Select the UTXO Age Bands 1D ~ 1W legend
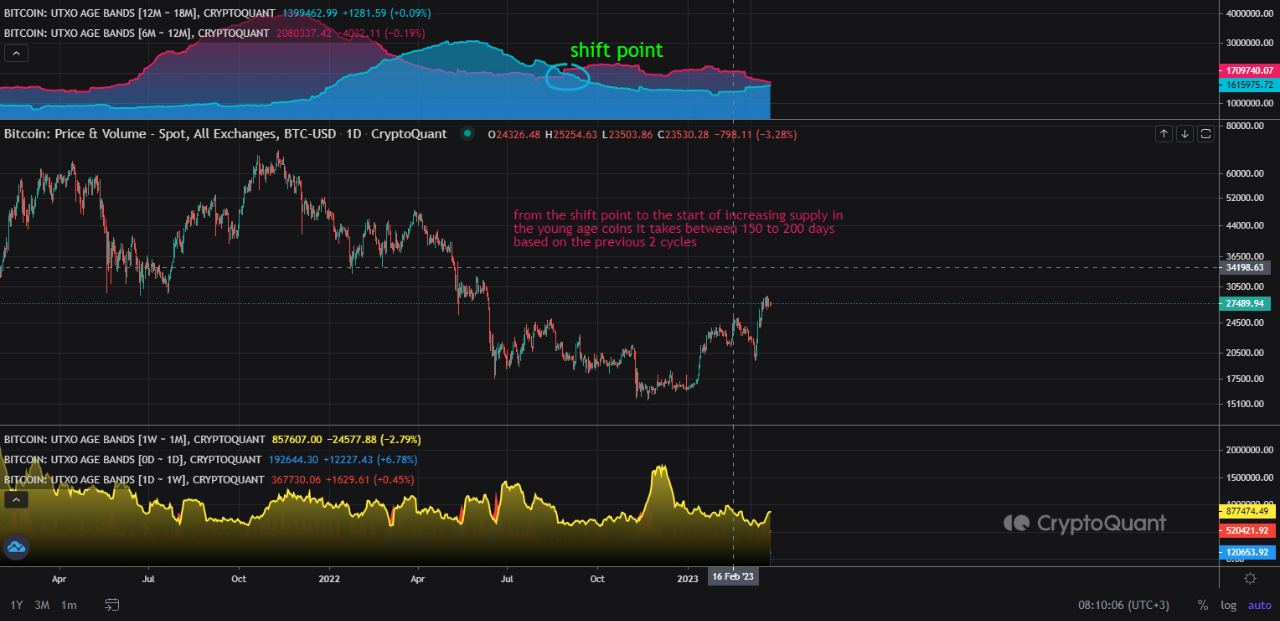 (133, 479)
